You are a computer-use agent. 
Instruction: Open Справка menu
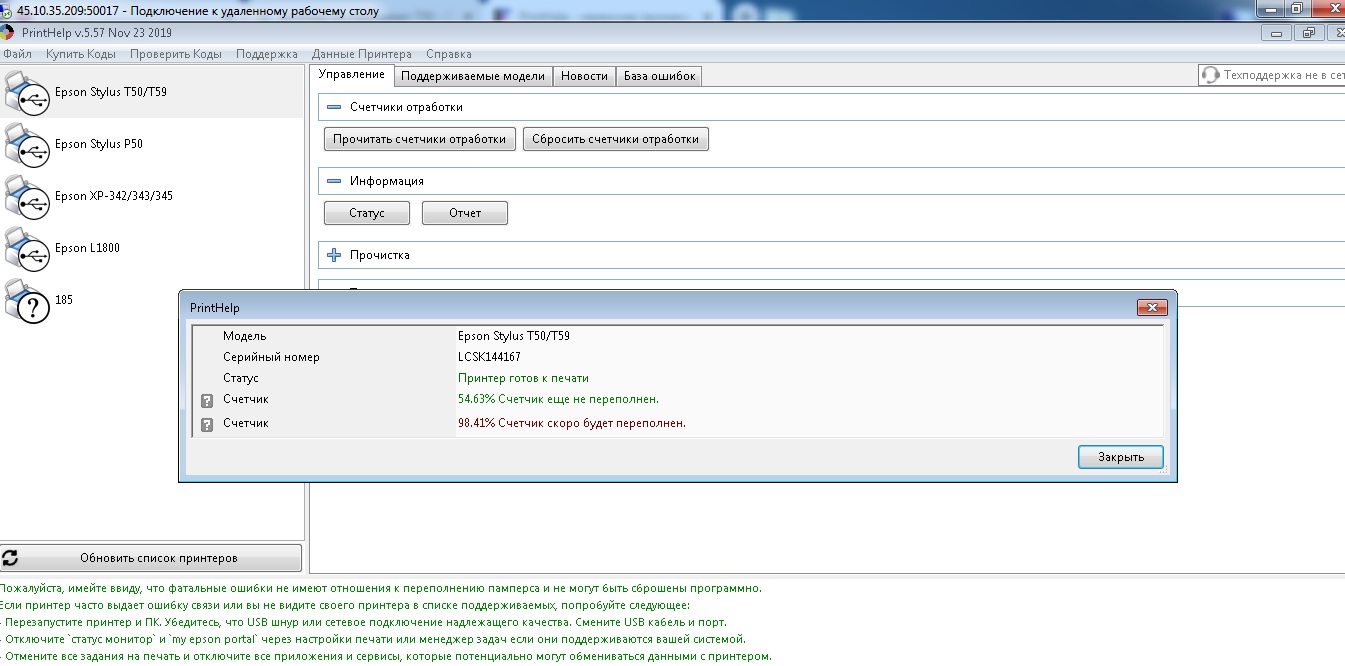coord(449,54)
